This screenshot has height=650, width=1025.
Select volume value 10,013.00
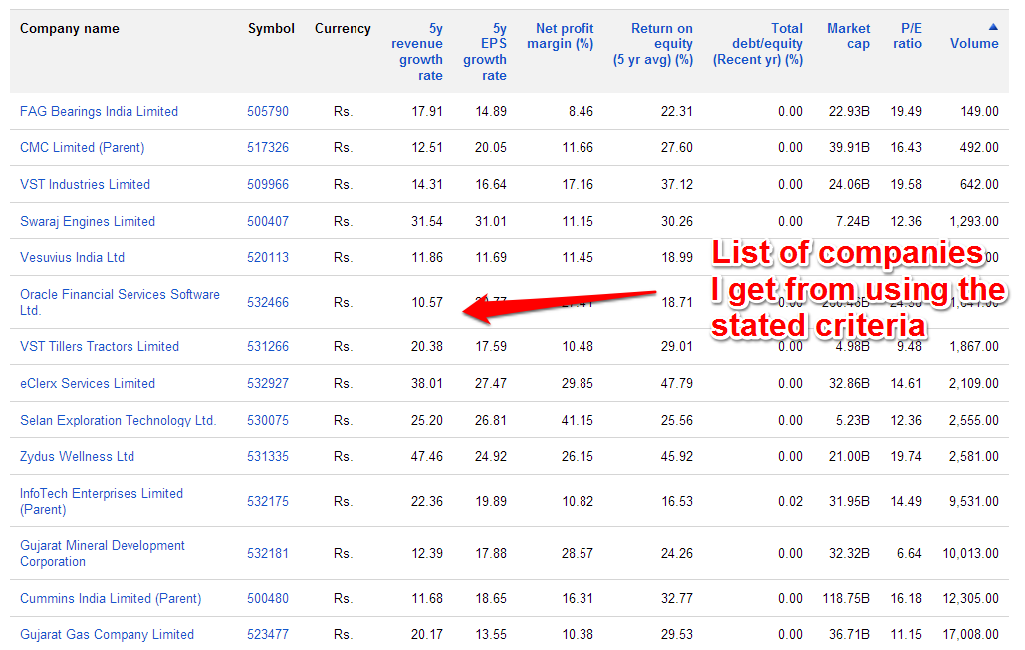971,553
